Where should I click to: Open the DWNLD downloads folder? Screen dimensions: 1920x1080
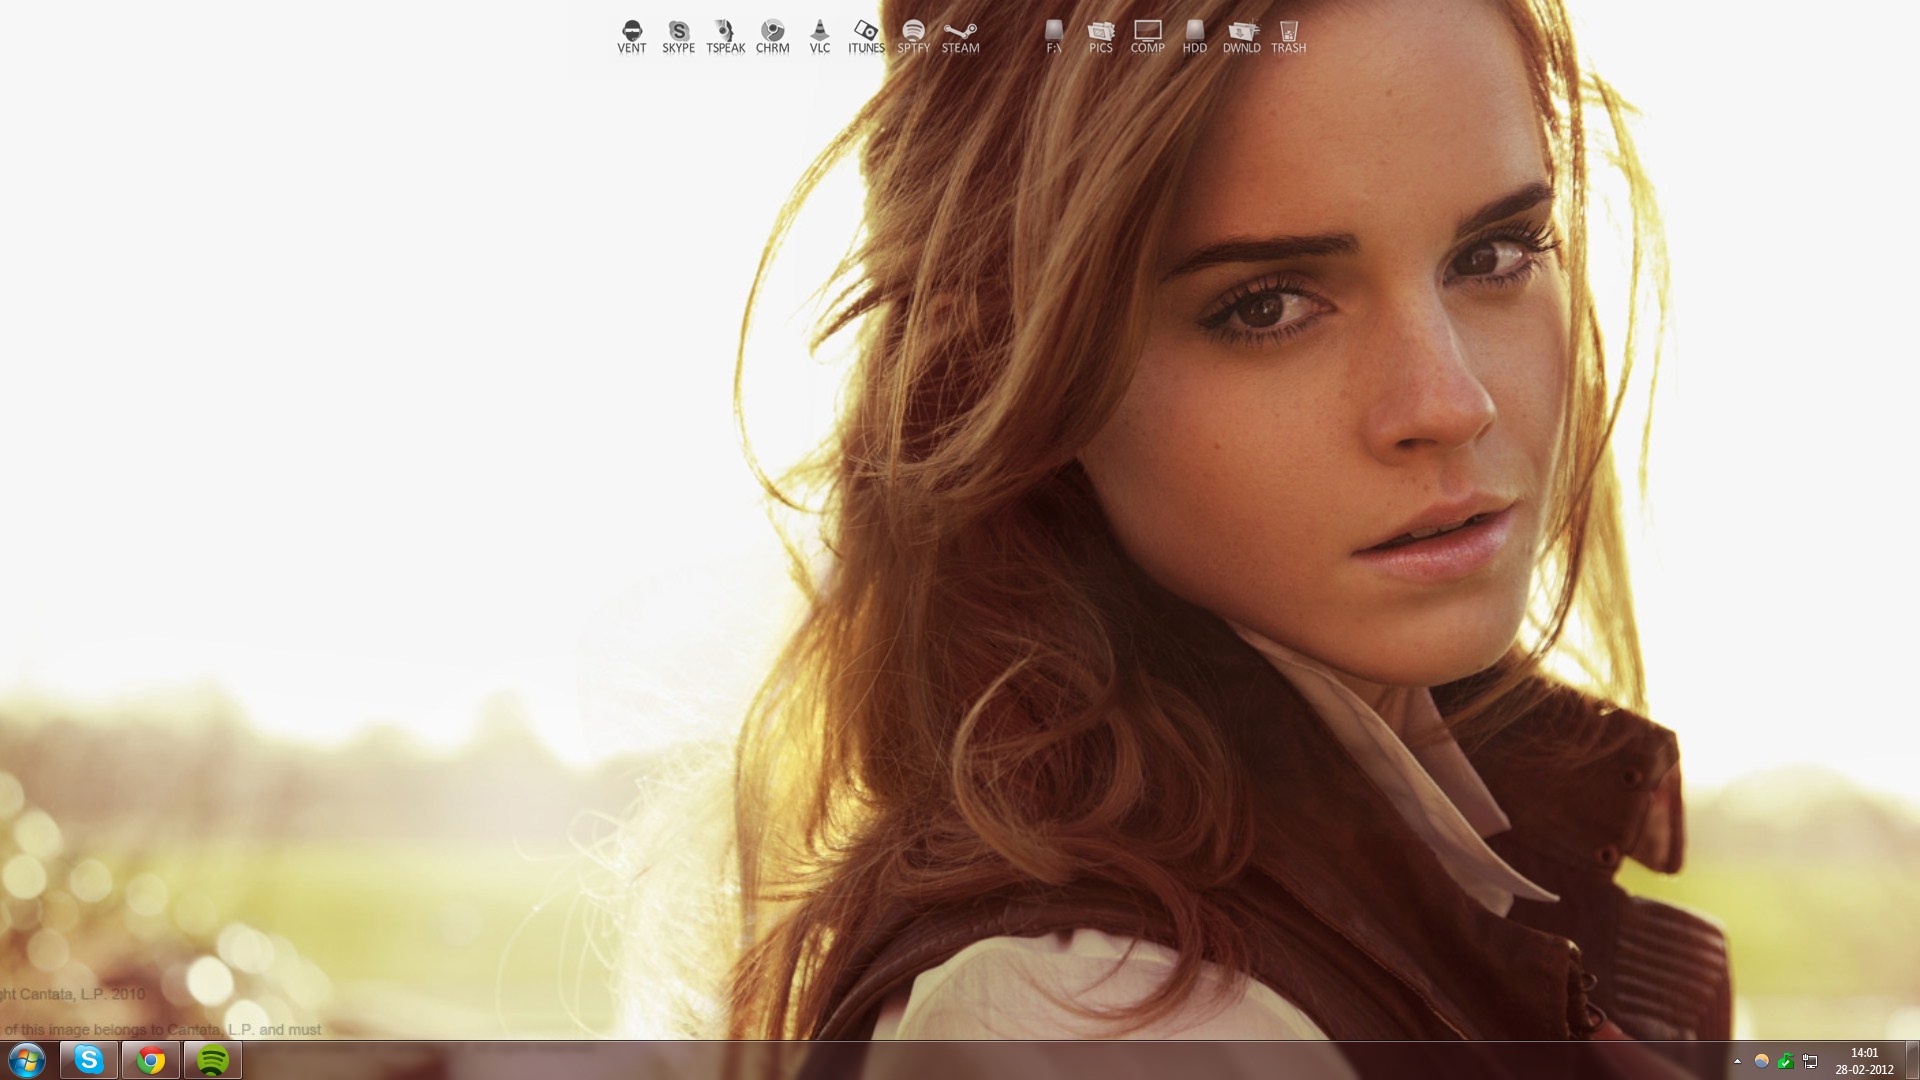coord(1241,36)
